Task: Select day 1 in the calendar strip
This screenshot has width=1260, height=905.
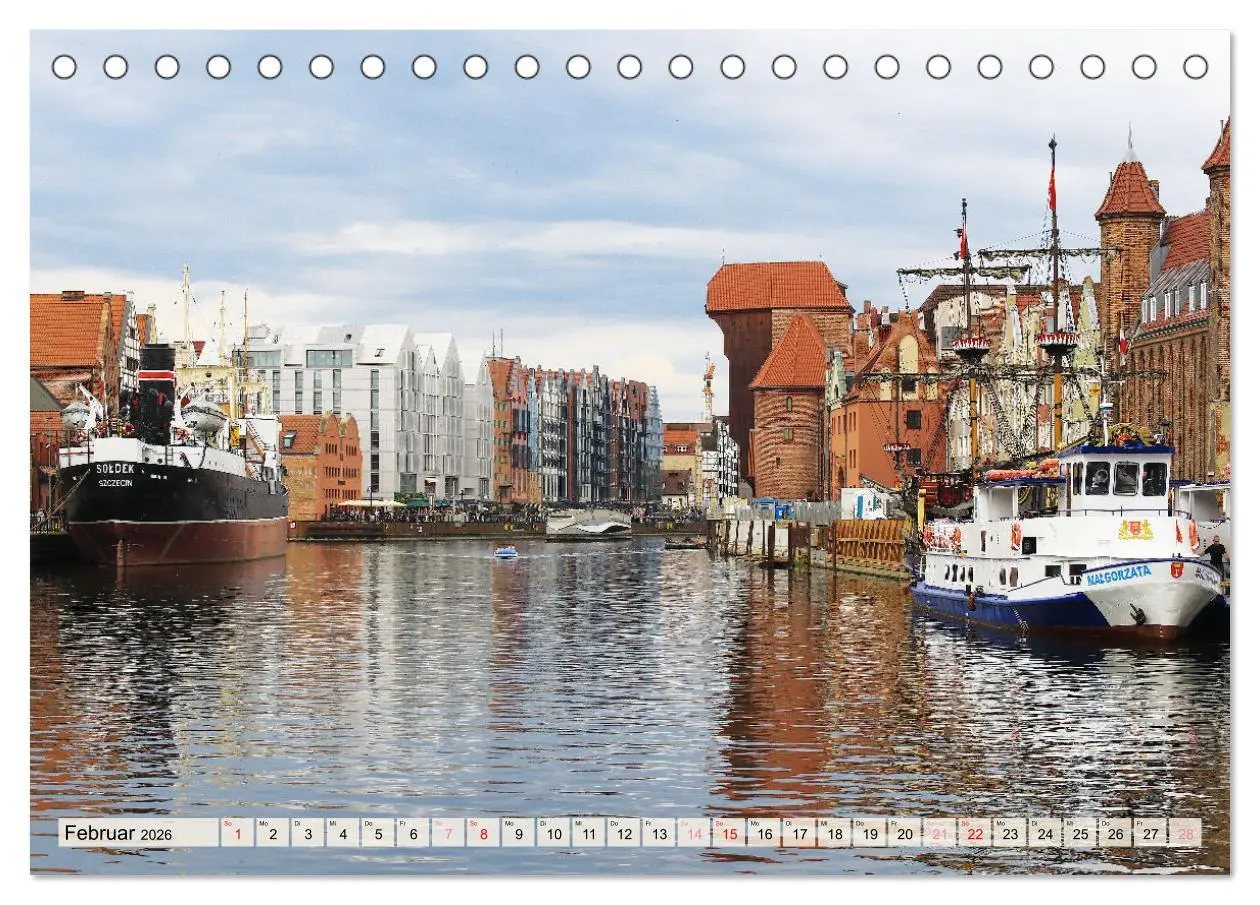Action: (238, 833)
